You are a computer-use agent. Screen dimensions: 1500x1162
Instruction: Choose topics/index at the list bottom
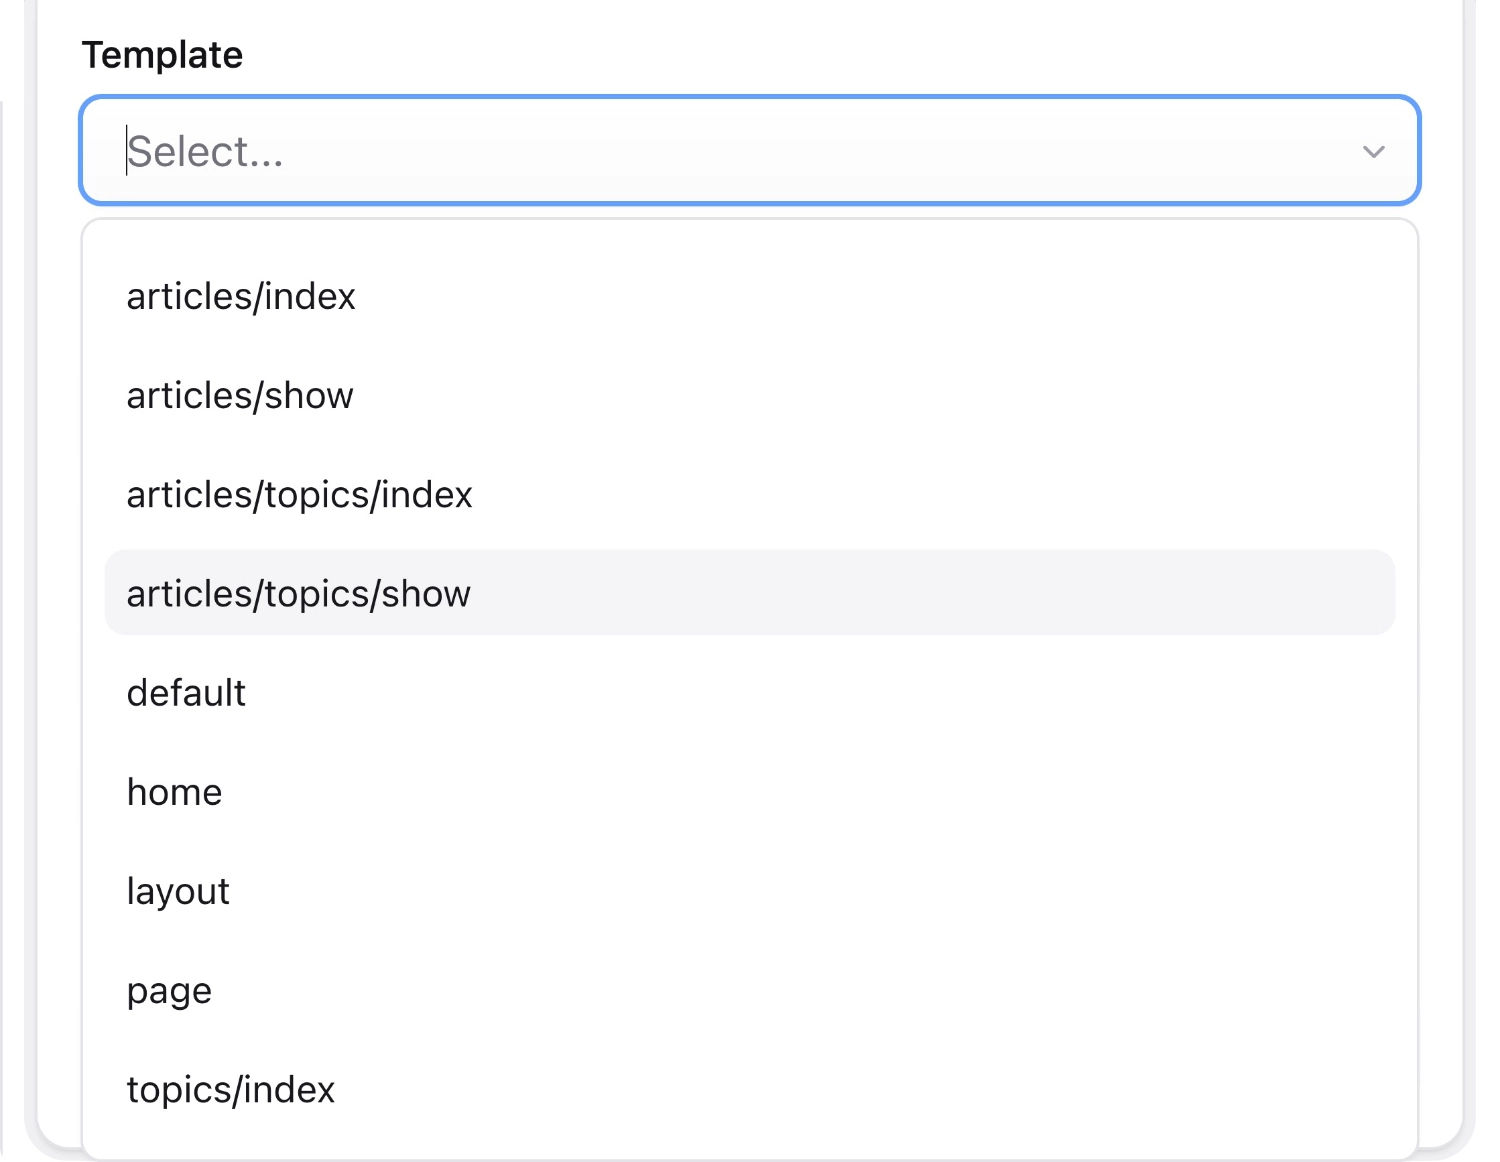[x=230, y=1089]
